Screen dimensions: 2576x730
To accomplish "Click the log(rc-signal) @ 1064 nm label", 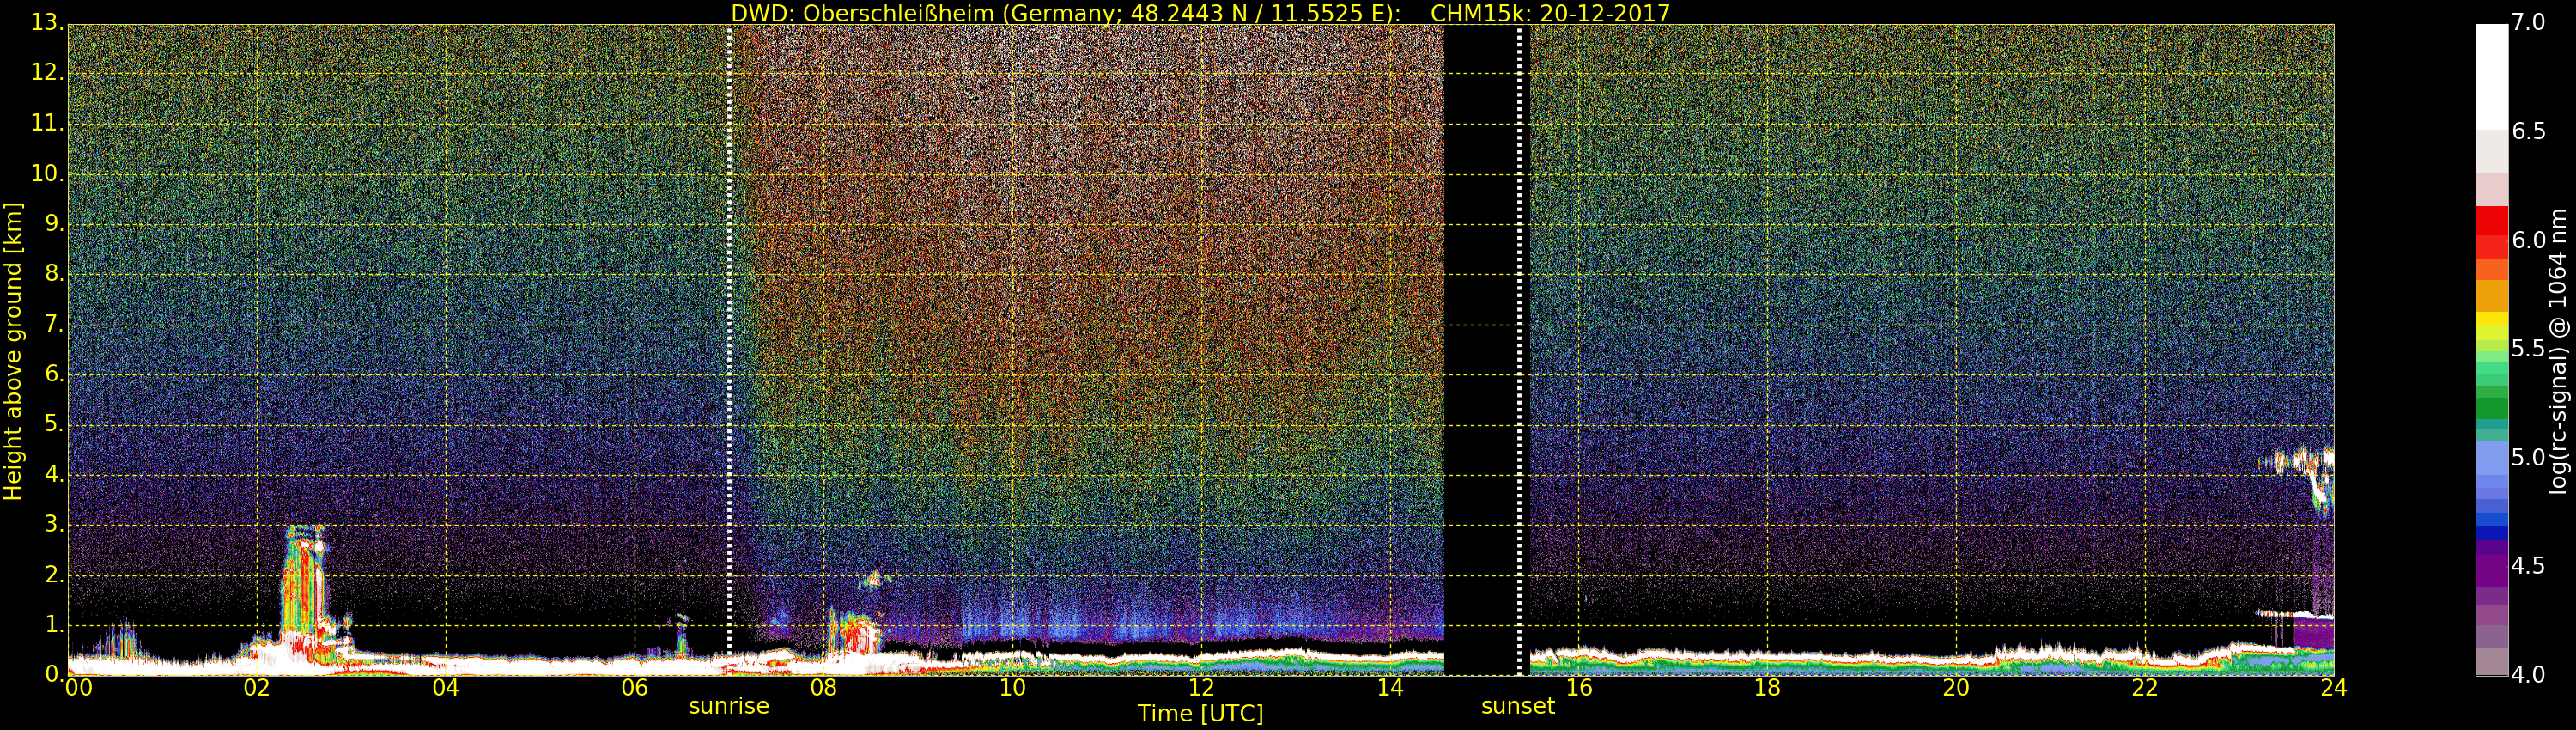I will click(x=2557, y=350).
